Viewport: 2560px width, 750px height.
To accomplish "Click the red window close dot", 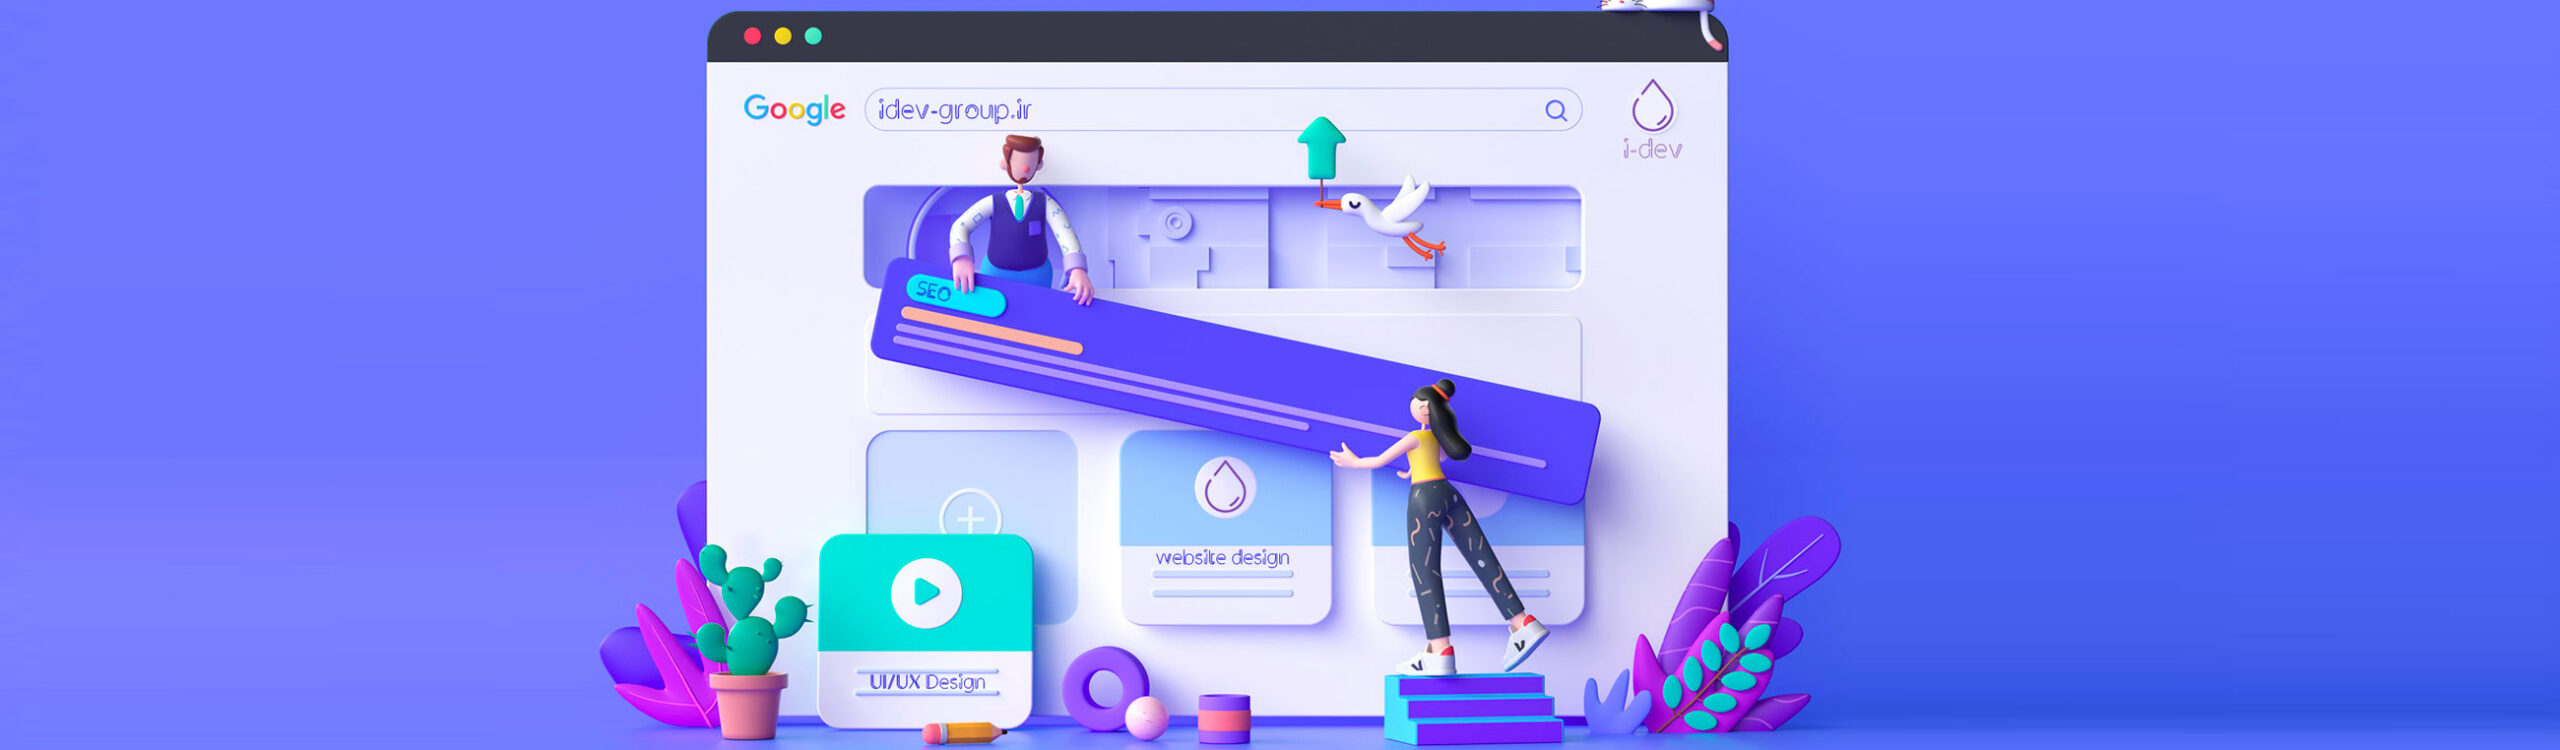I will pyautogui.click(x=753, y=36).
